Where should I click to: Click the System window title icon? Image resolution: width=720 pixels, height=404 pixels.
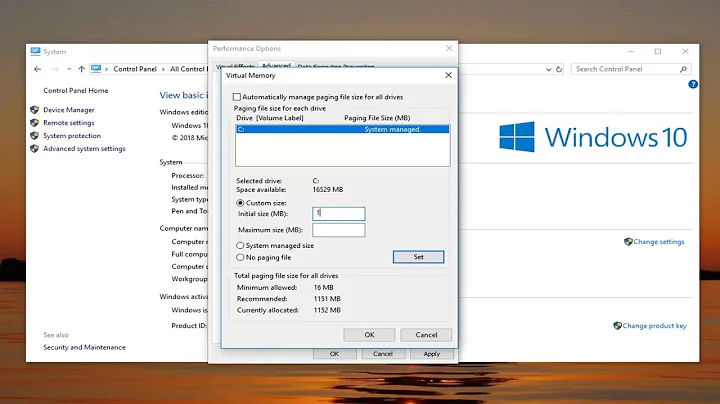coord(35,51)
